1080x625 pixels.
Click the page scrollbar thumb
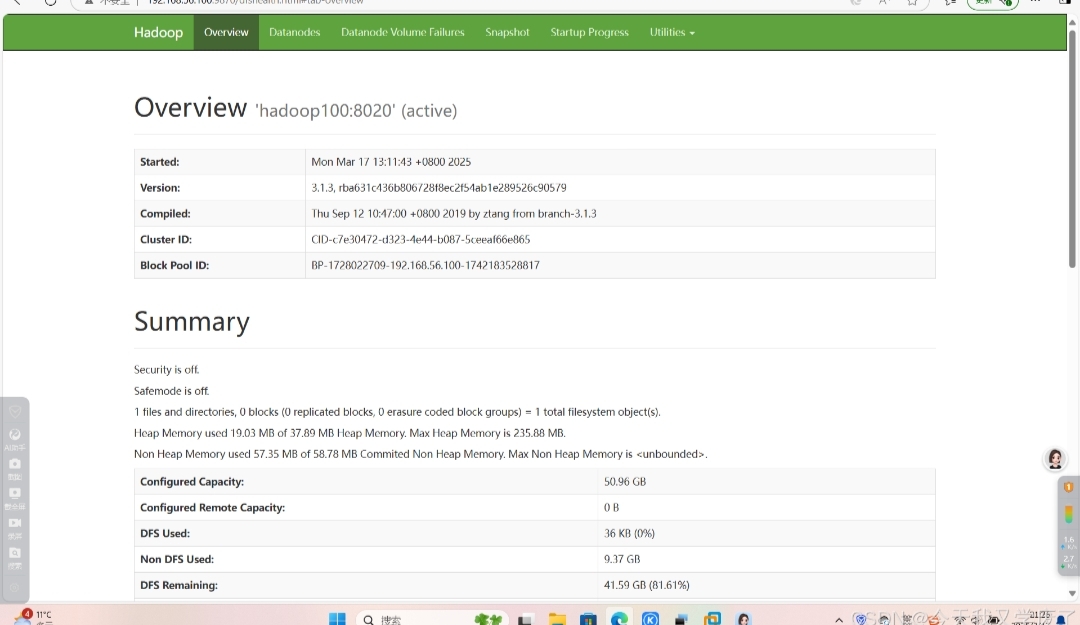1072,148
